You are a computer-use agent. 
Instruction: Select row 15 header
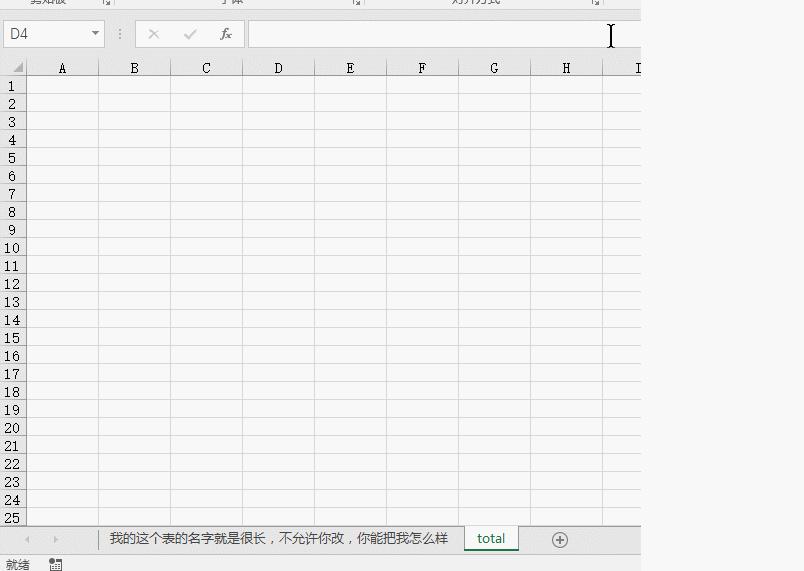[x=13, y=338]
